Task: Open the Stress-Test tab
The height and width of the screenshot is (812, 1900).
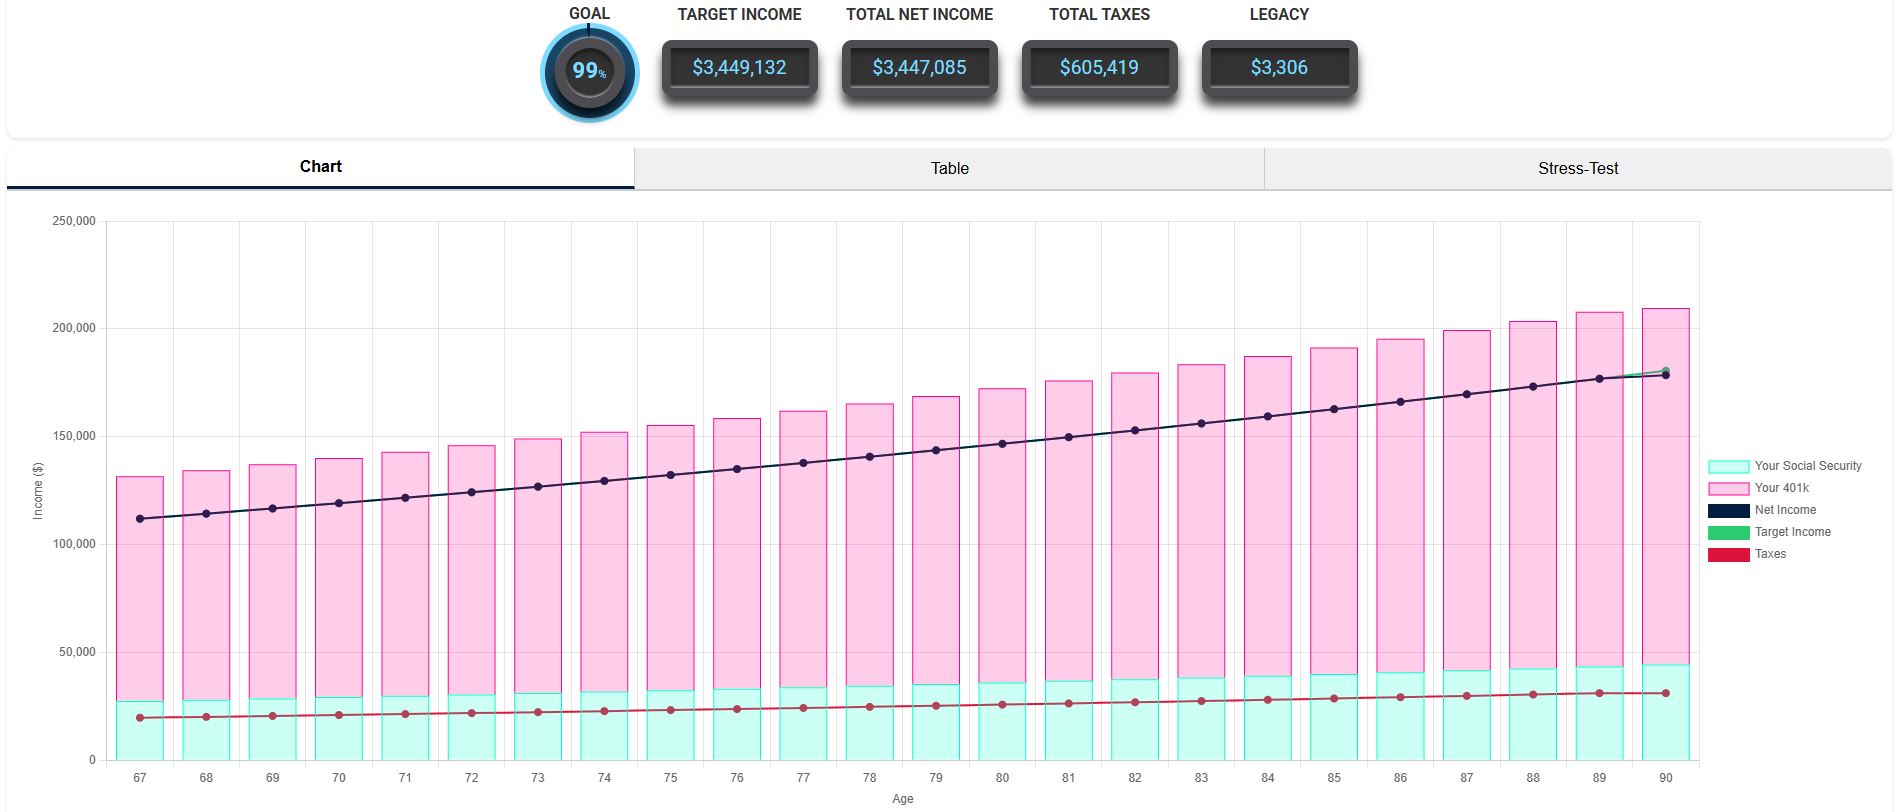Action: (1577, 168)
